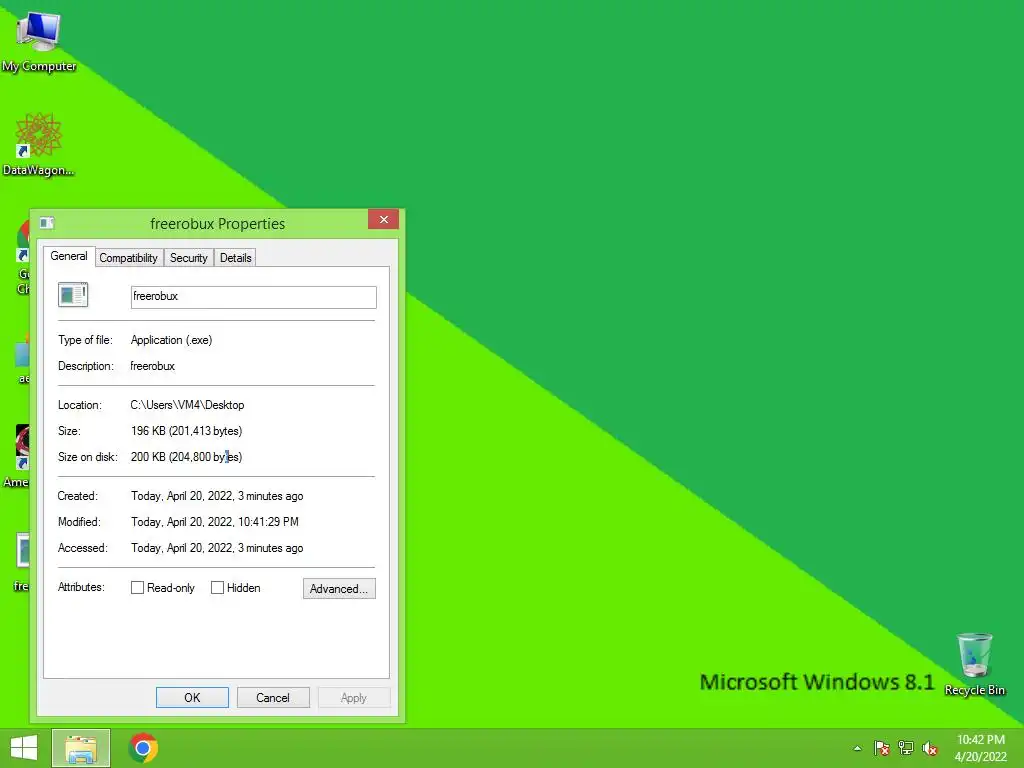Show hidden system tray icons arrow
This screenshot has height=768, width=1024.
click(857, 748)
